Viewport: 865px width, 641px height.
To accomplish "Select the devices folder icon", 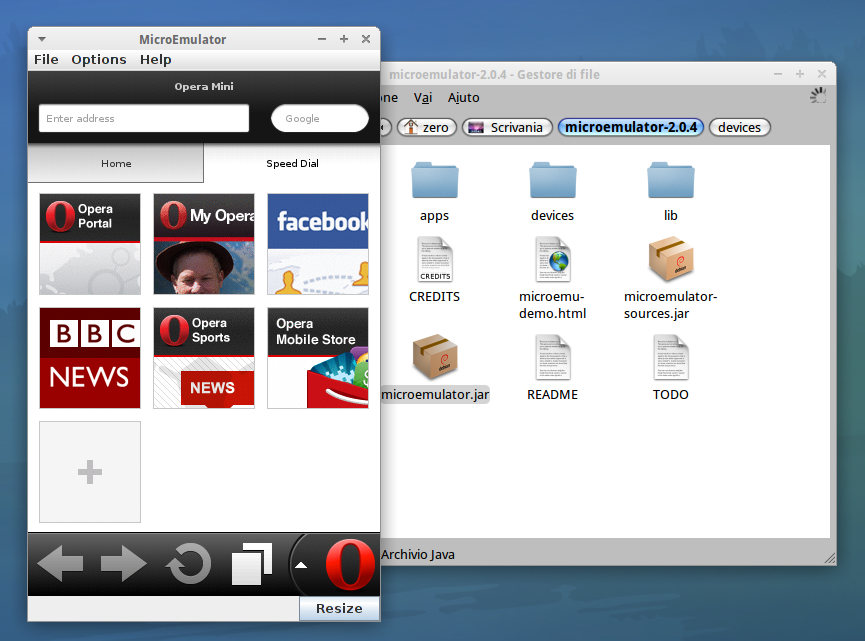I will point(553,180).
